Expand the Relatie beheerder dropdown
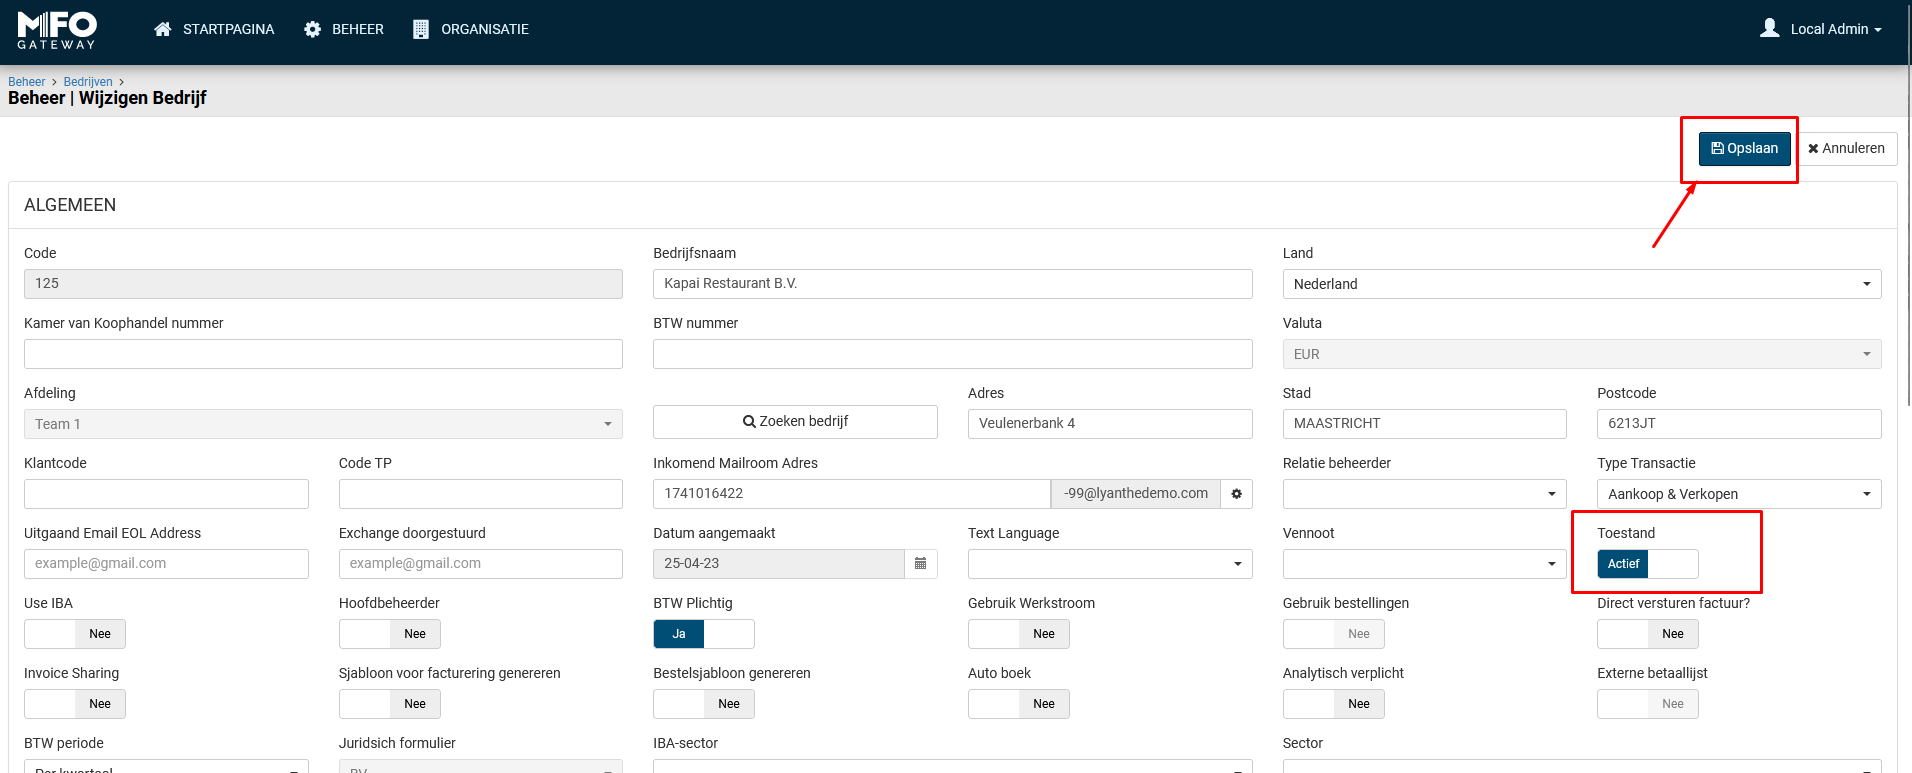The height and width of the screenshot is (773, 1912). click(1424, 494)
